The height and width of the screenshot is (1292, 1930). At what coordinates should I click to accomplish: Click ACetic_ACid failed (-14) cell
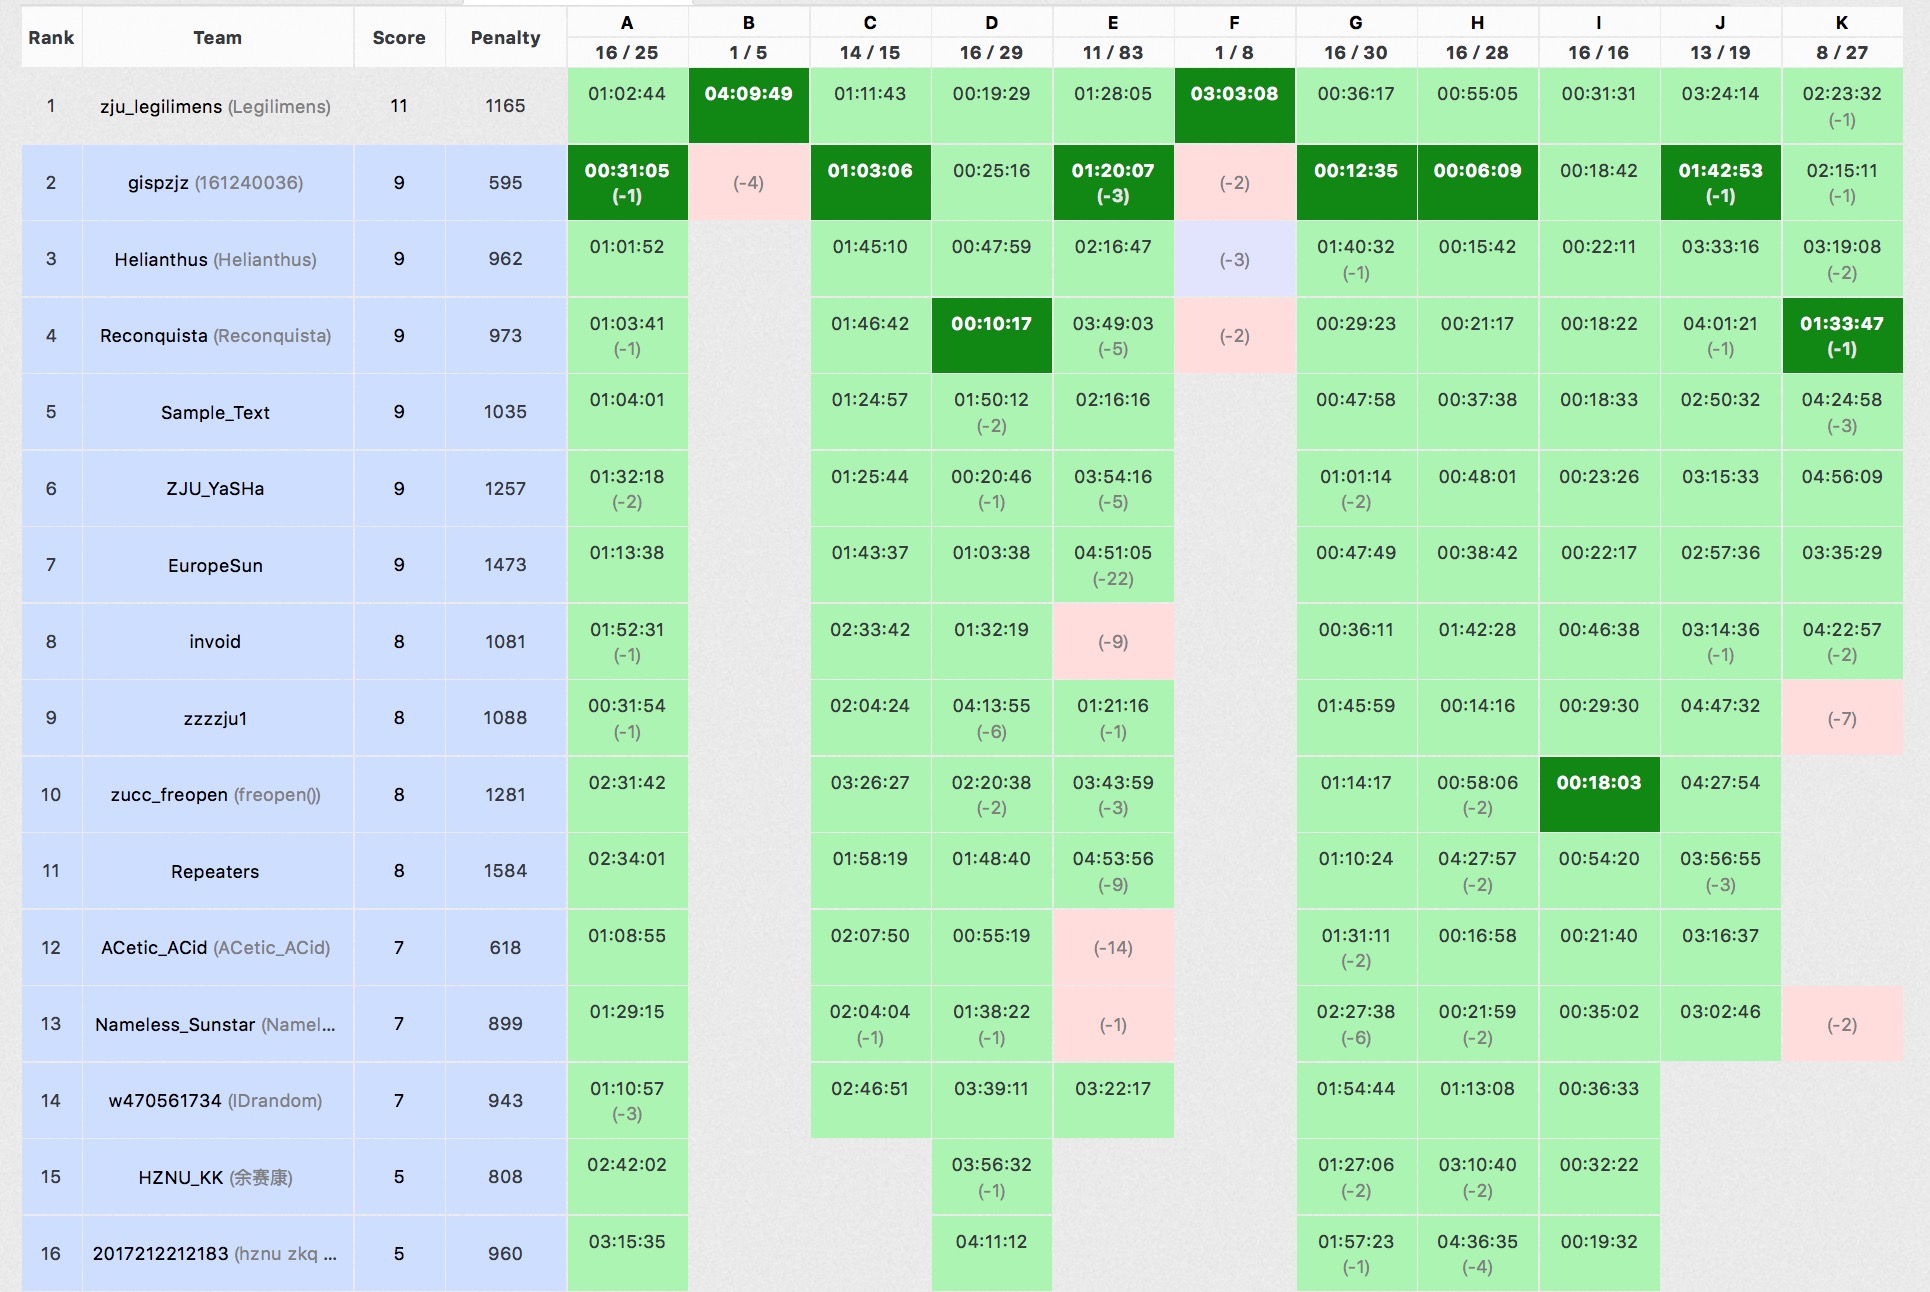pyautogui.click(x=1113, y=948)
